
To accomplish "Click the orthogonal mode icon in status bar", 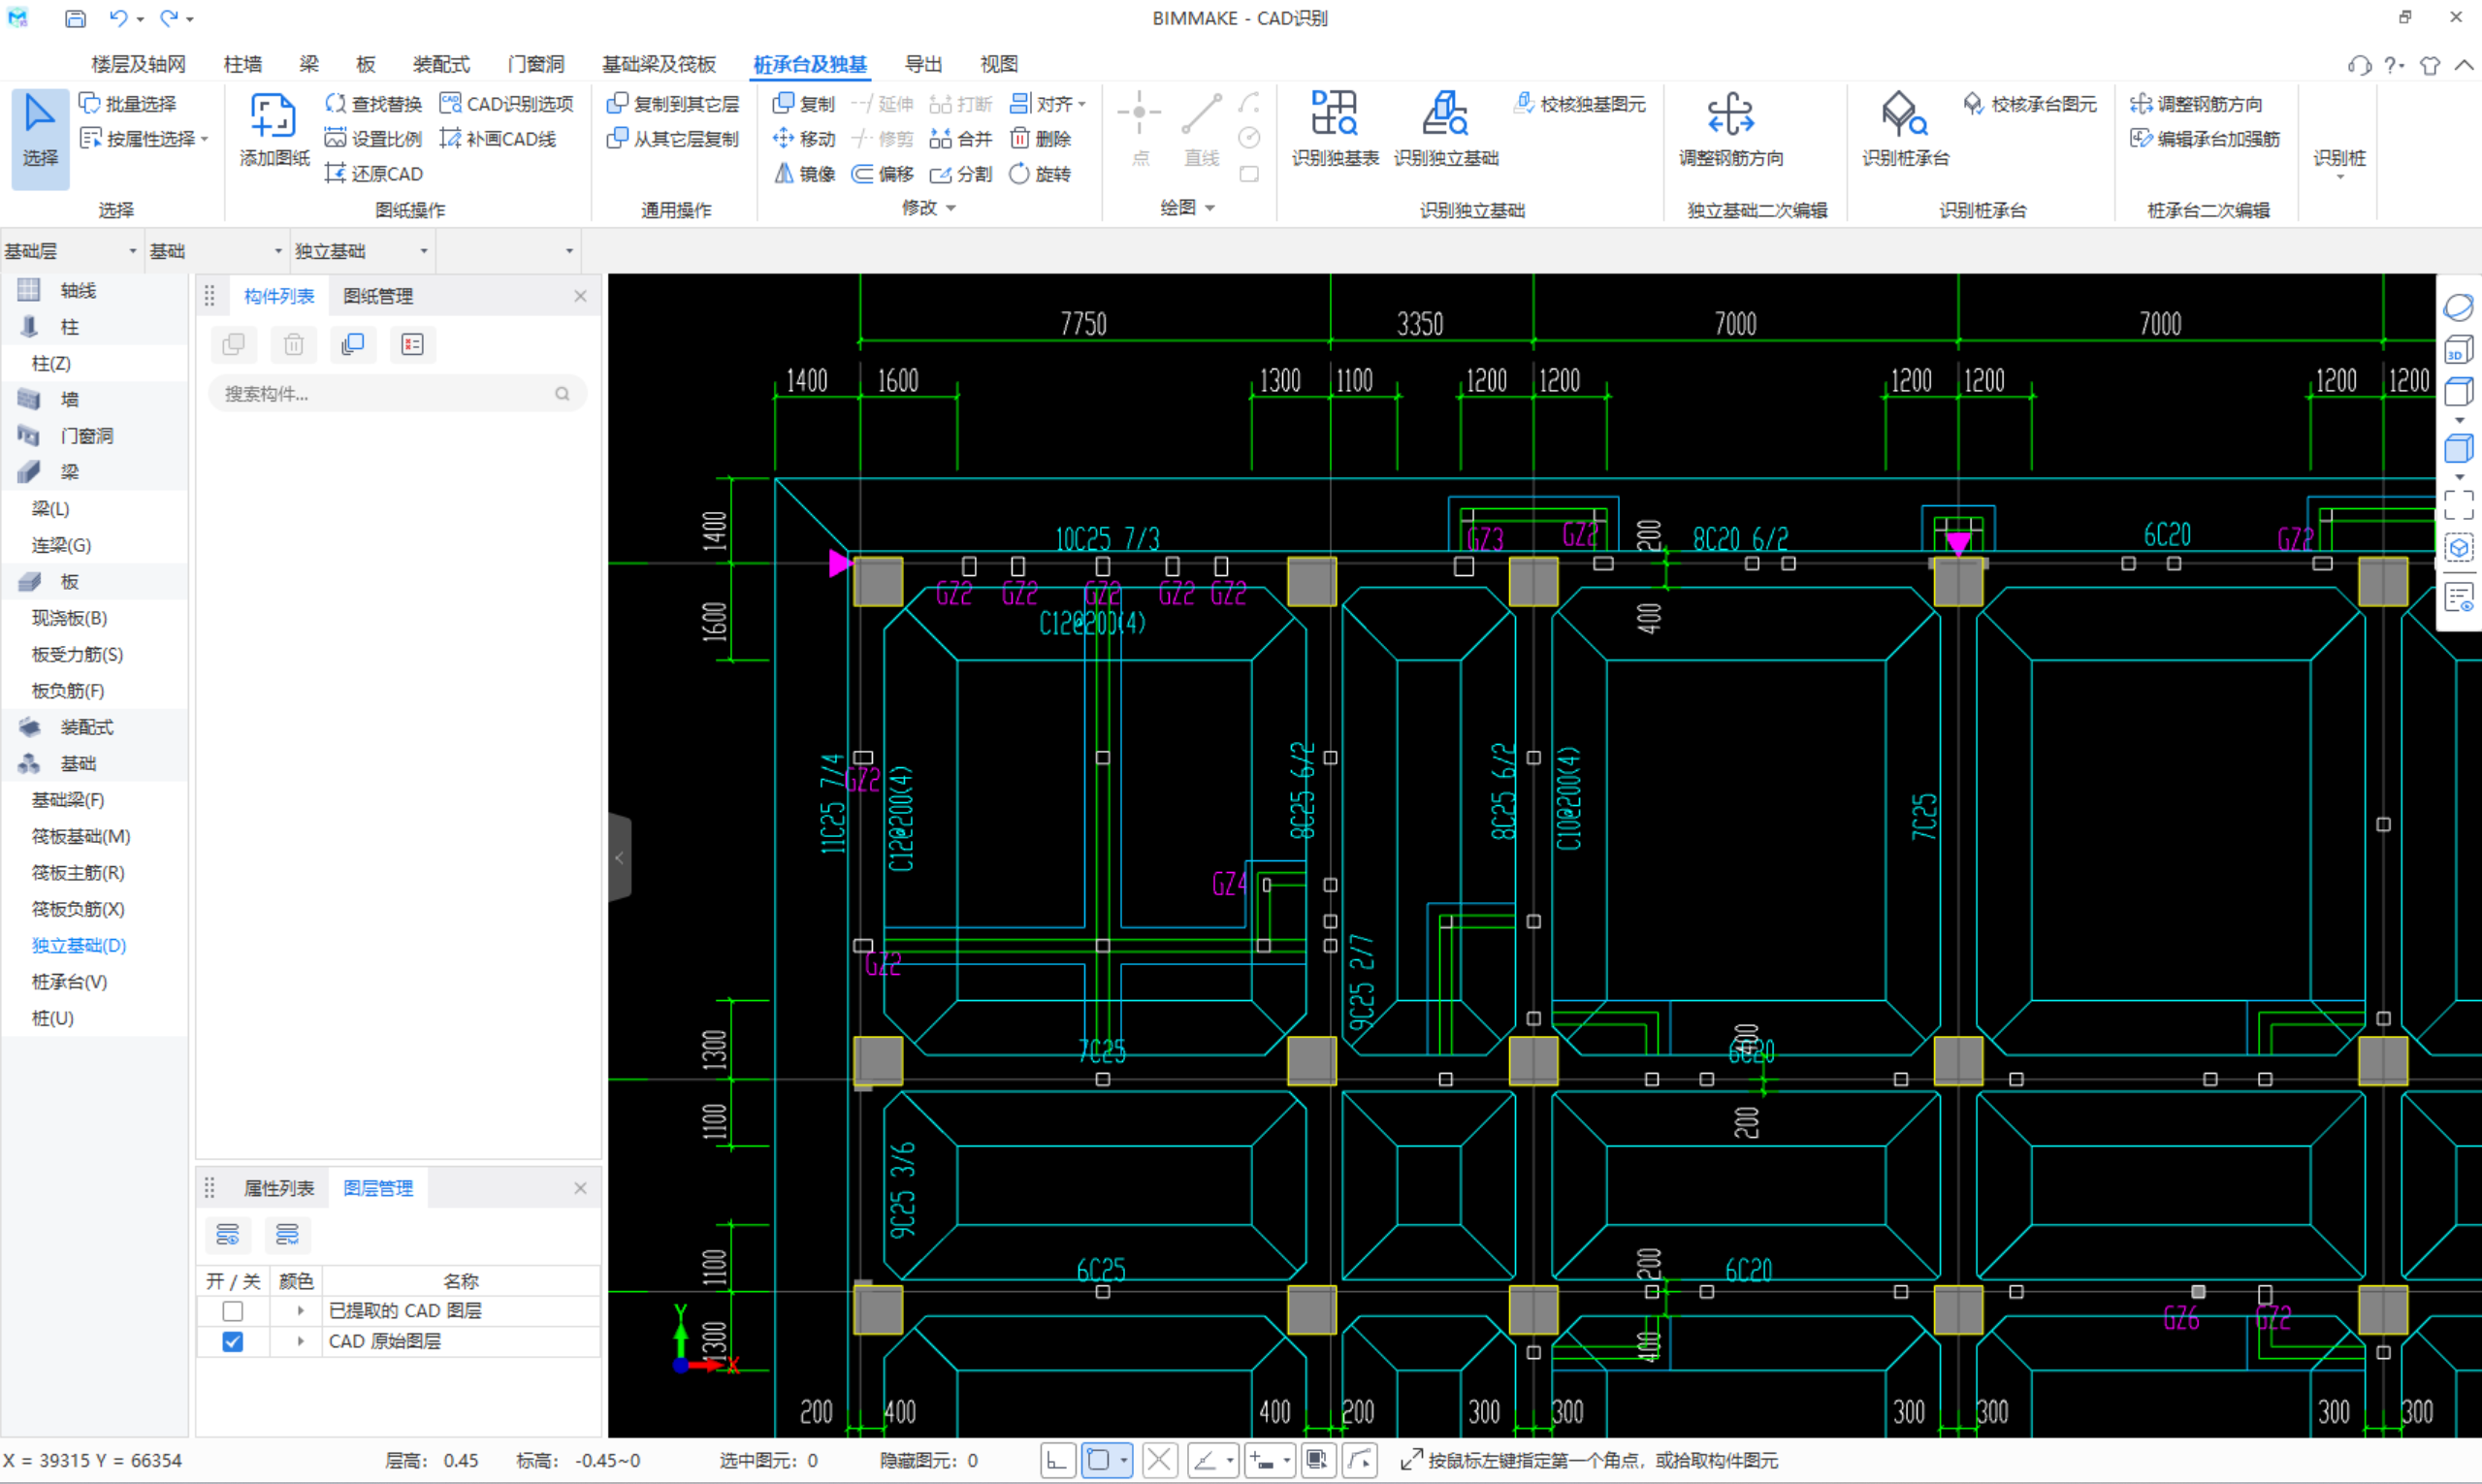I will tap(1057, 1461).
